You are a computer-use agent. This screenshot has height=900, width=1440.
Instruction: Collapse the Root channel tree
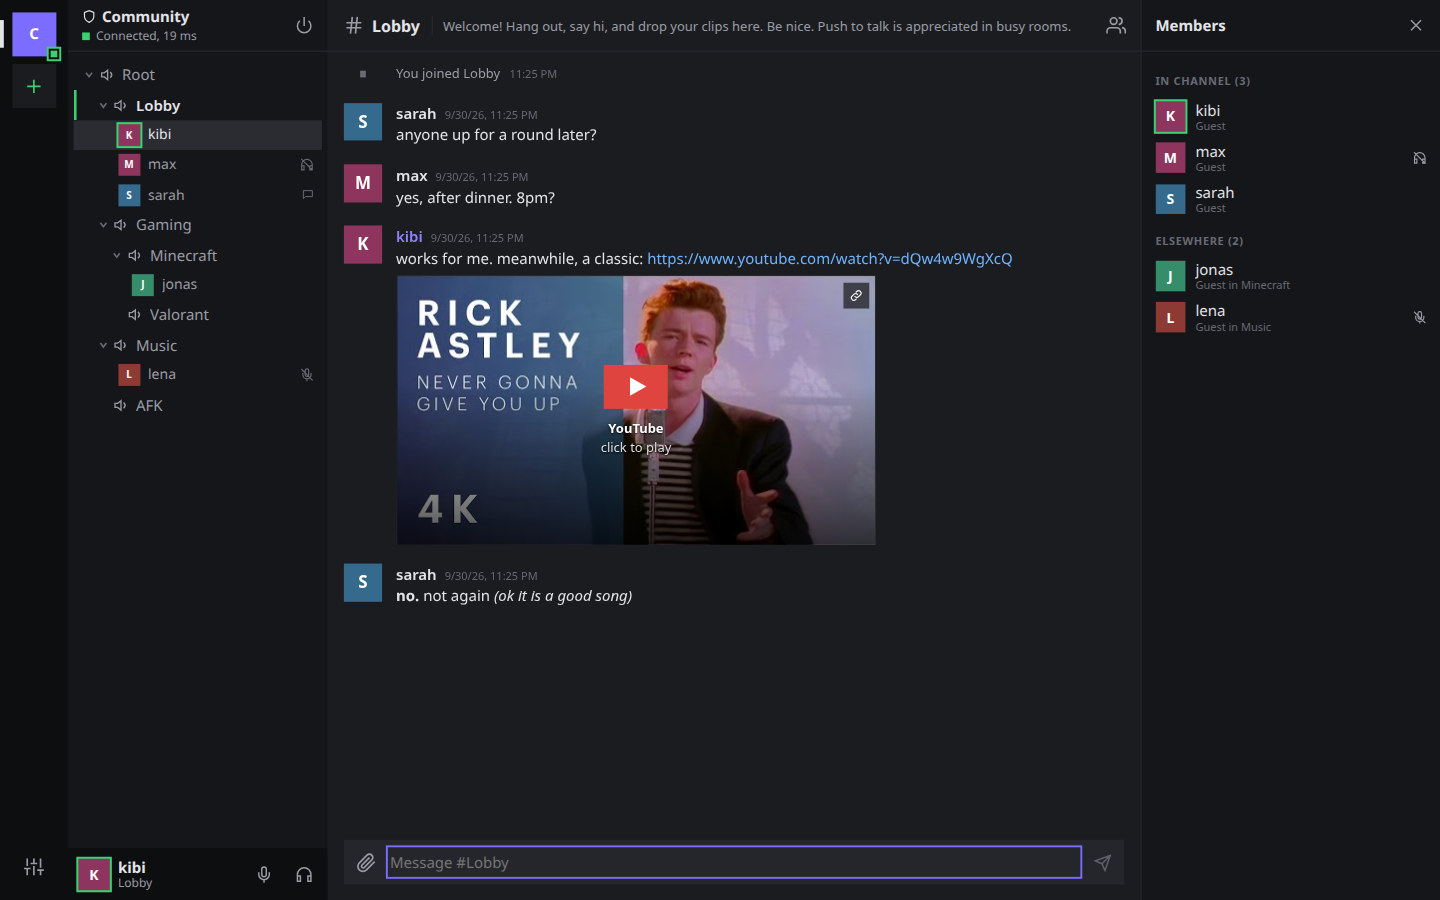pos(89,75)
